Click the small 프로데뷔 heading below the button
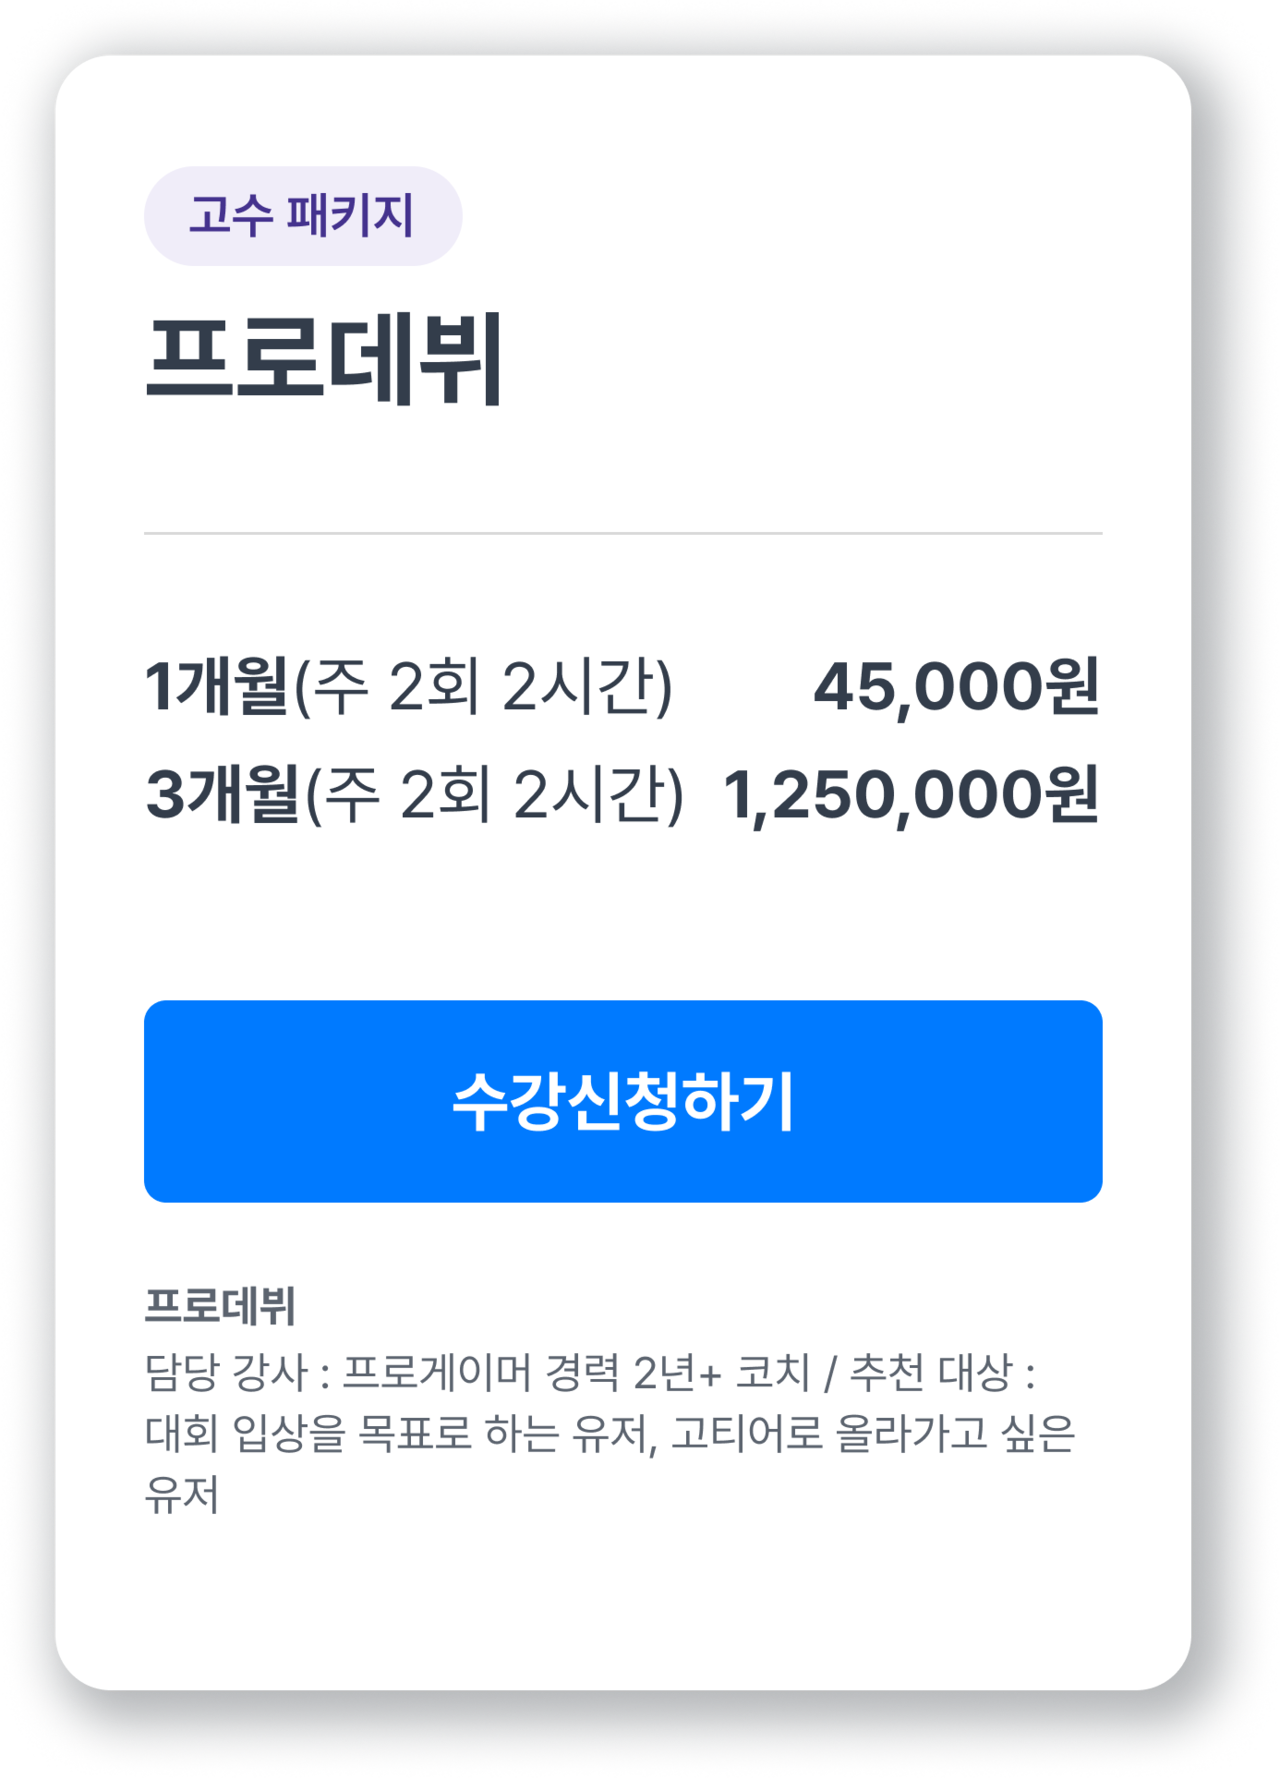Image resolution: width=1280 pixels, height=1779 pixels. pos(220,1306)
